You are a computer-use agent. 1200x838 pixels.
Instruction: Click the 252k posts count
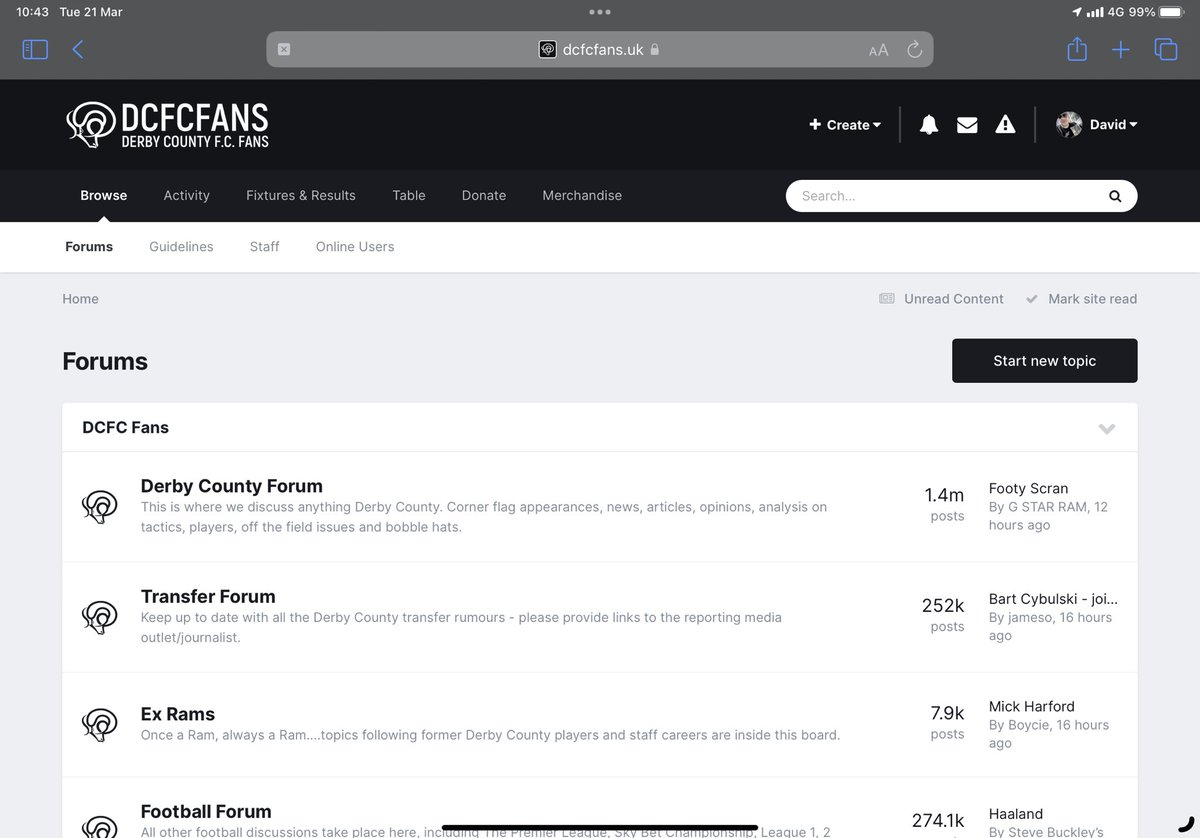pos(943,605)
